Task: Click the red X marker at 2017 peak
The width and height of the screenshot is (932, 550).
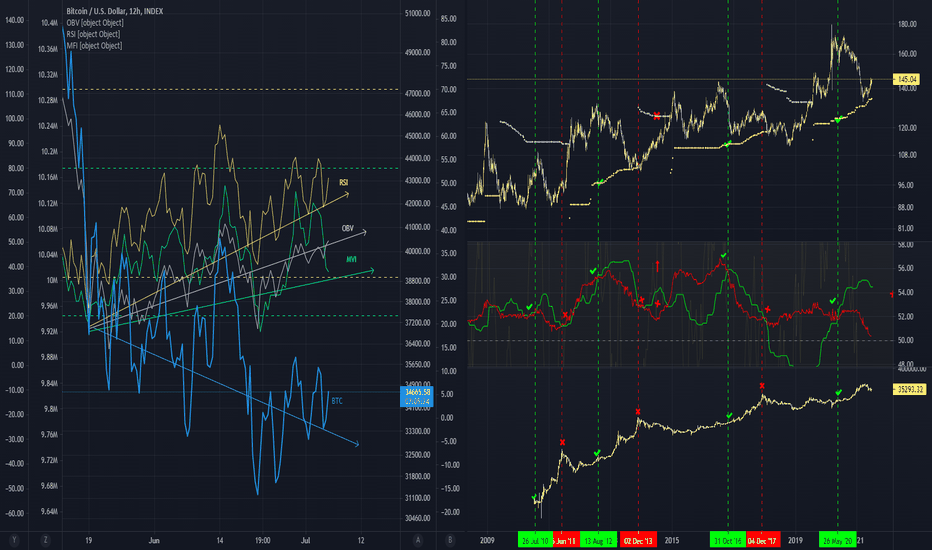Action: pyautogui.click(x=762, y=386)
